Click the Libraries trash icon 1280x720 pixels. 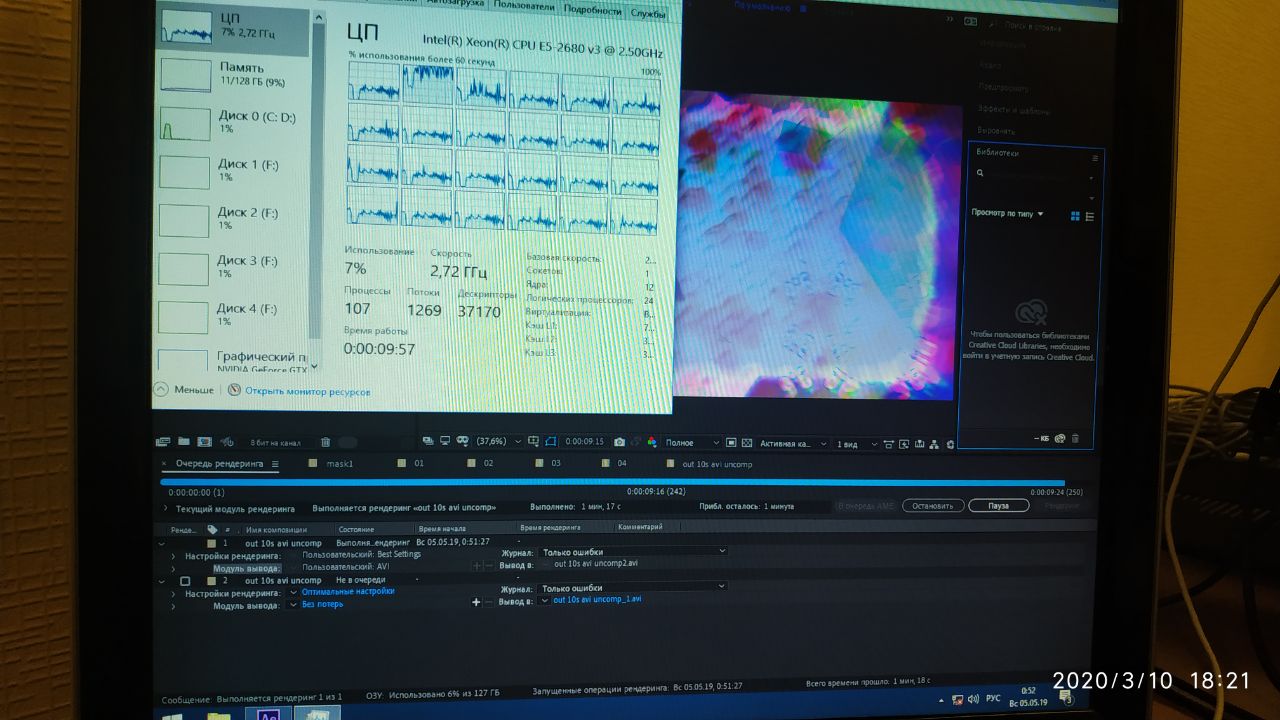1076,438
